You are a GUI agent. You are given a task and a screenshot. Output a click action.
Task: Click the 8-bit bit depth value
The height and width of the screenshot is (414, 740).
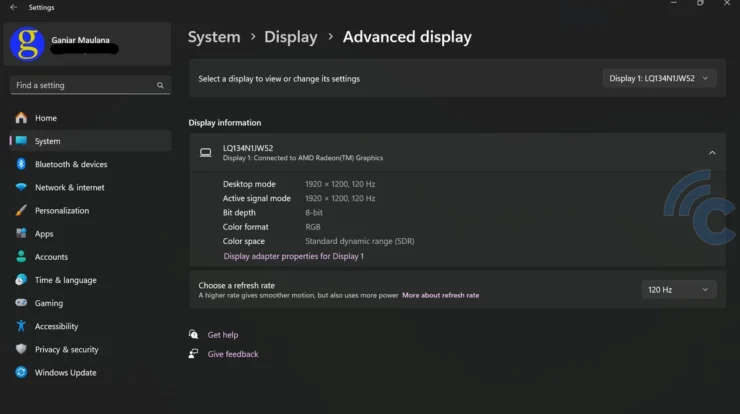(314, 212)
